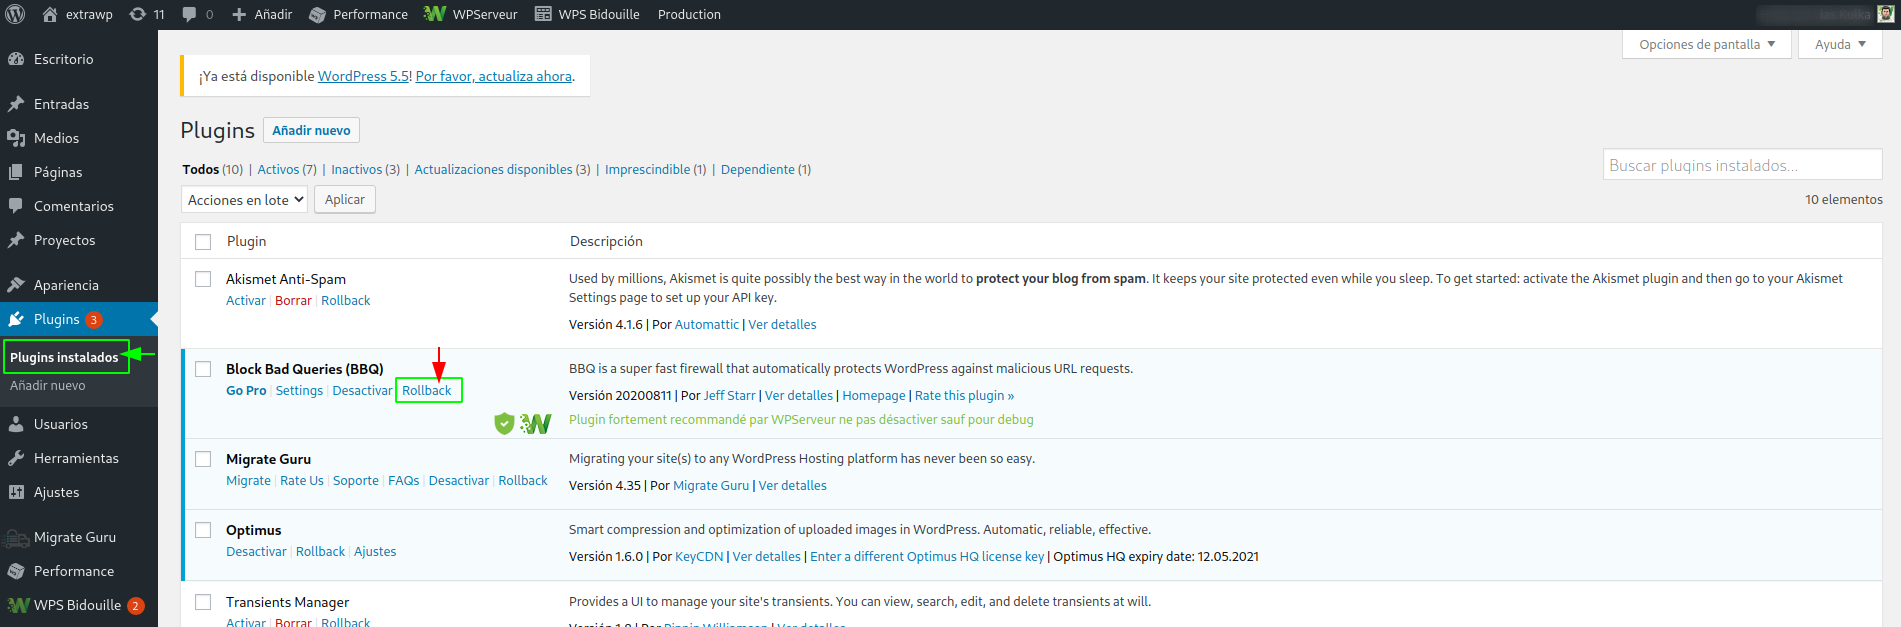Filter plugins by Inactivos
Screen dimensions: 1901x627
(x=357, y=169)
